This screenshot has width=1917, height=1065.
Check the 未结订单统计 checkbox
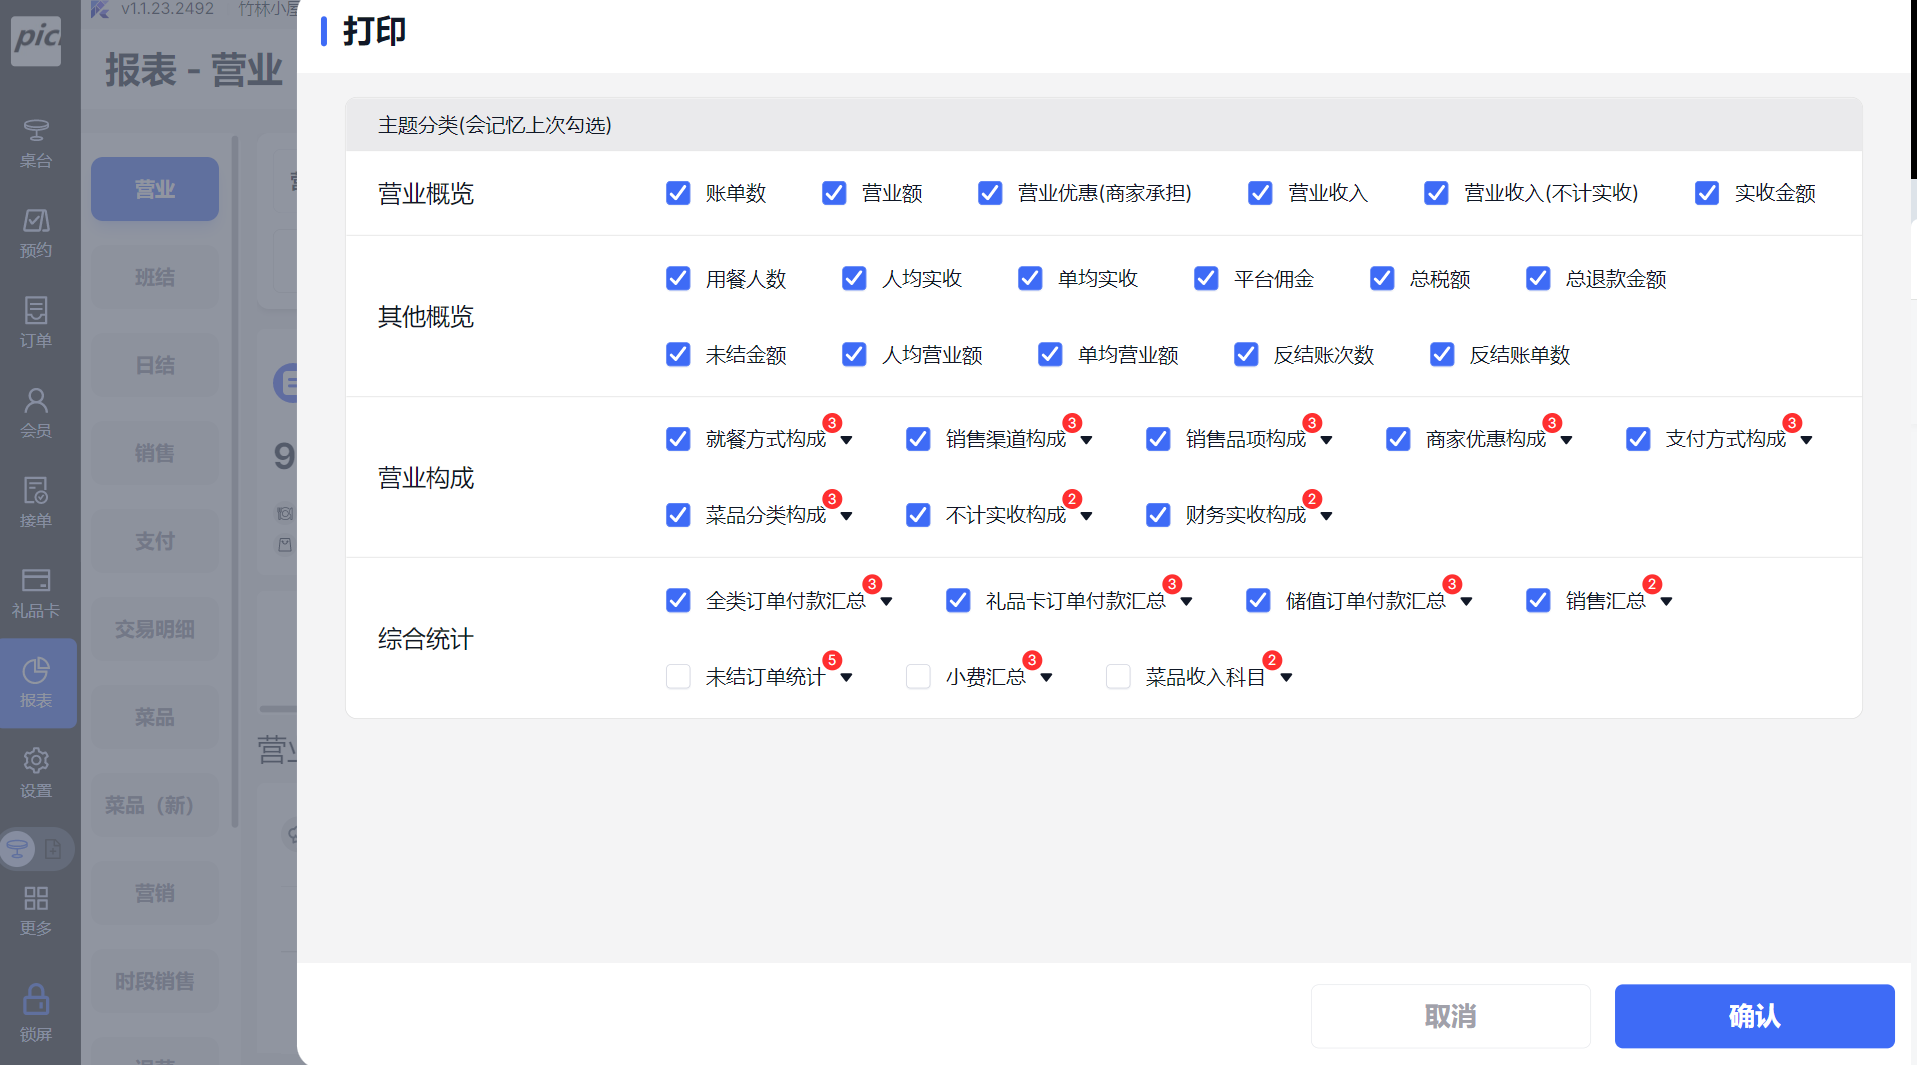click(x=678, y=677)
